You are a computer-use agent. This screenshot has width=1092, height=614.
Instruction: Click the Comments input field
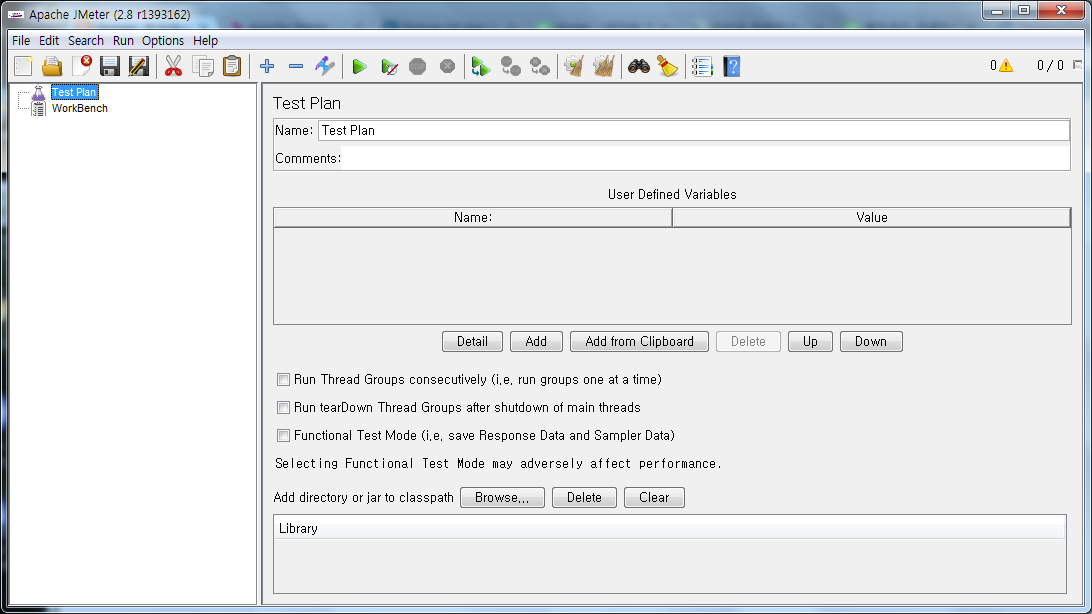click(705, 158)
